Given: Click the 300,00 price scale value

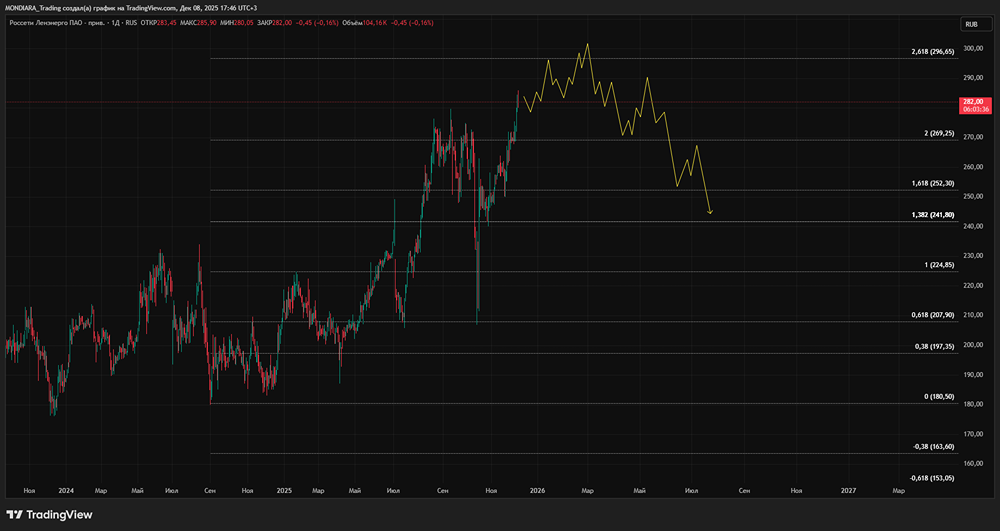Looking at the screenshot, I should point(971,48).
